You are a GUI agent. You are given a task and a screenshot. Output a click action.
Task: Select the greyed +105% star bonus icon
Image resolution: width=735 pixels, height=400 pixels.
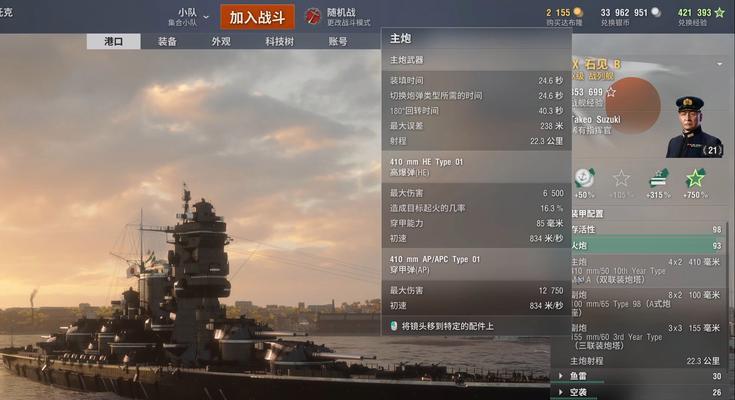point(621,179)
